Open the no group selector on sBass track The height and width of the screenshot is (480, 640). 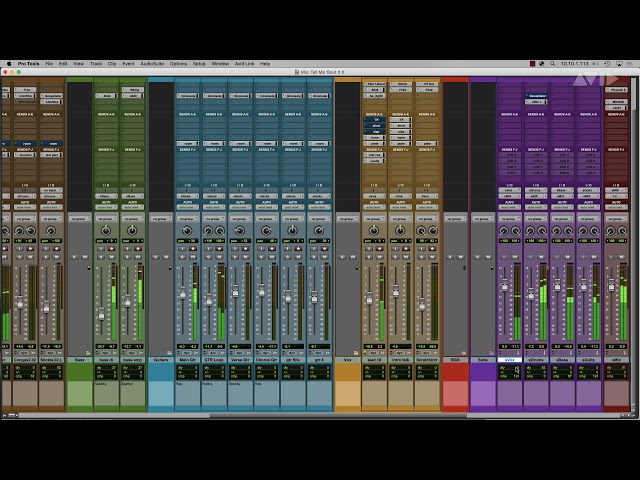tap(562, 219)
